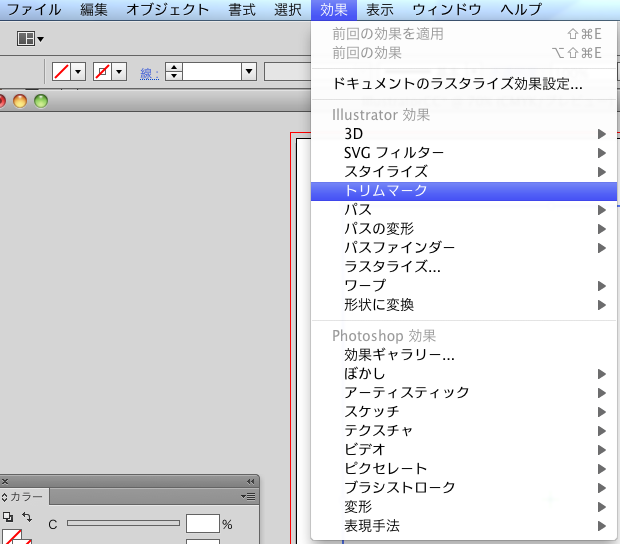
Task: Expand the SVG フィルター submenu
Action: point(464,153)
